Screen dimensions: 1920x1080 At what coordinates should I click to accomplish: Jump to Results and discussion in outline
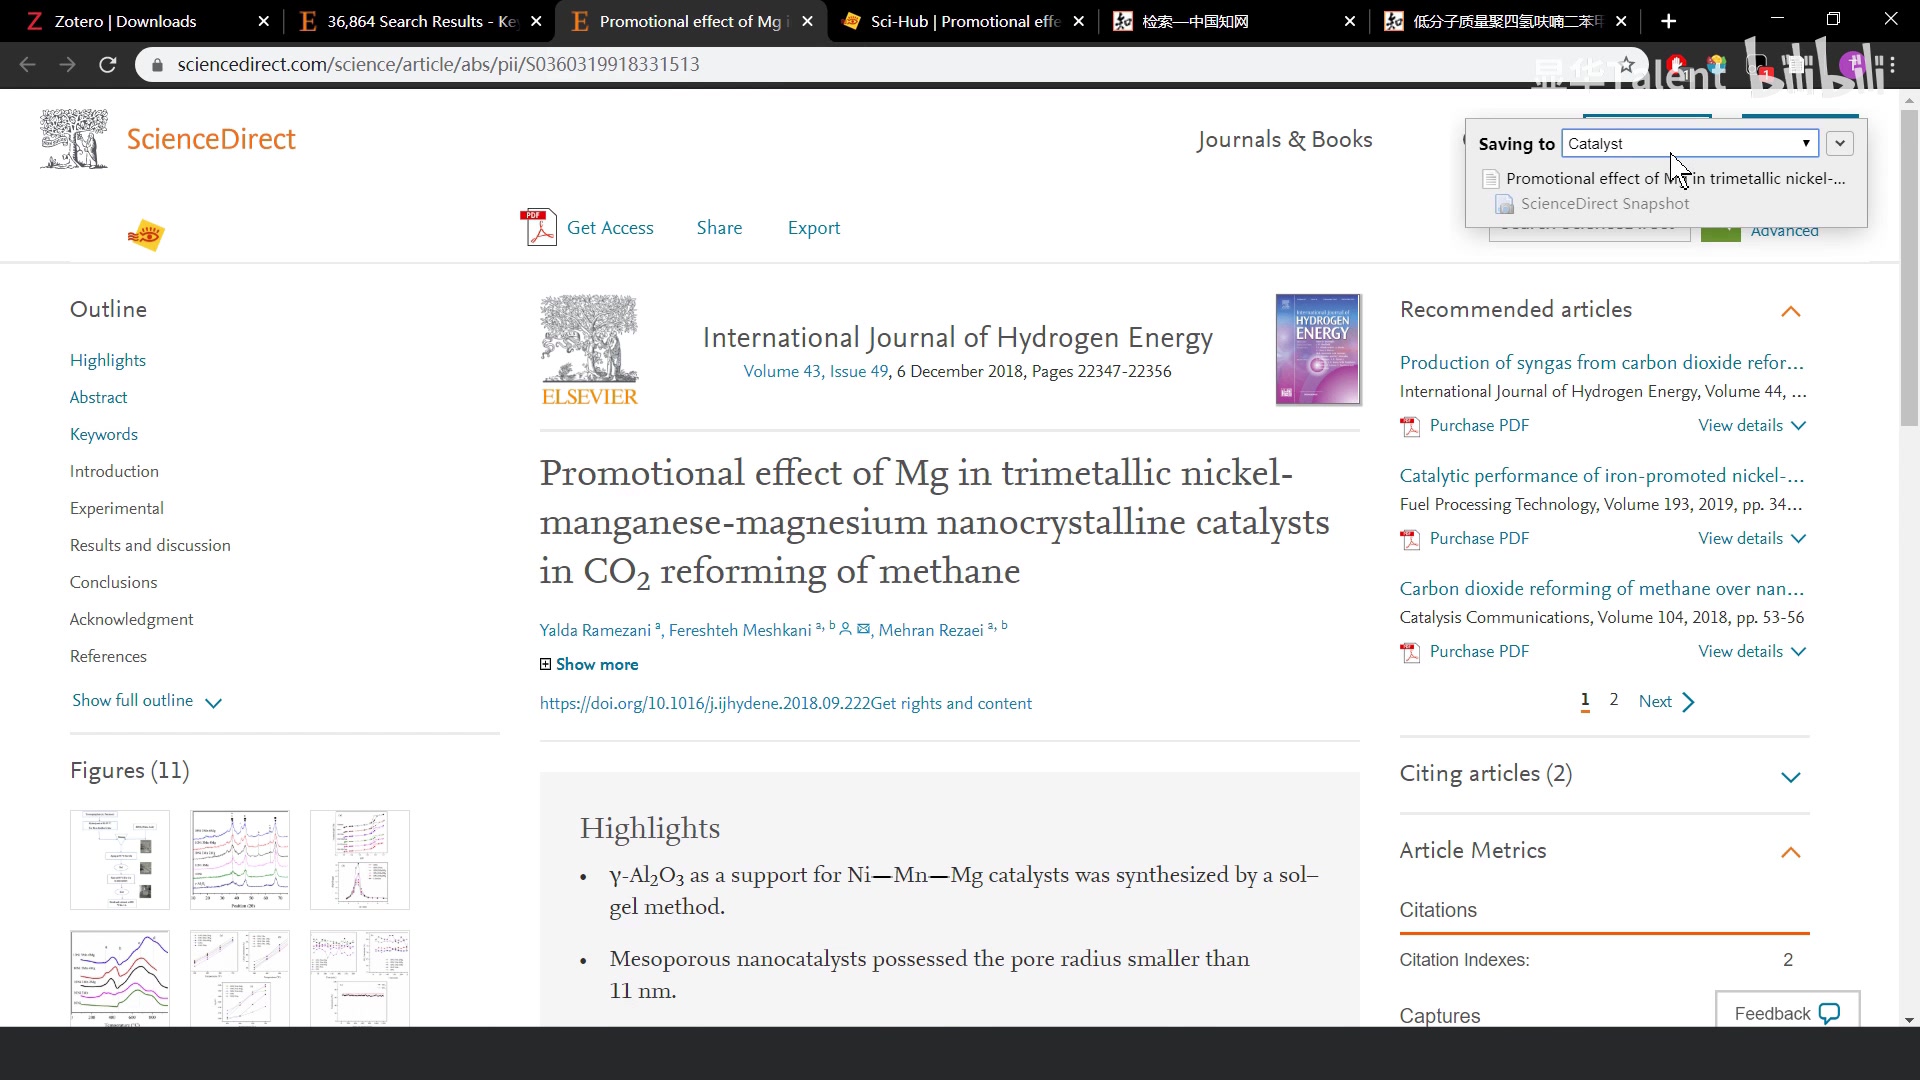[150, 545]
